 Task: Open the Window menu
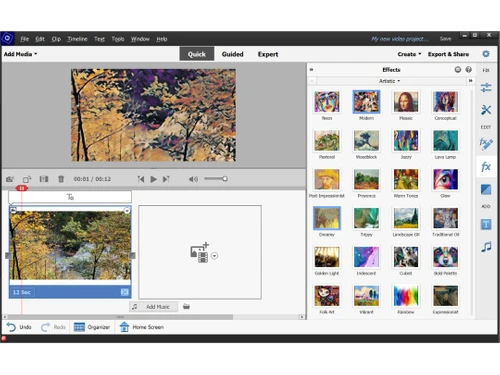coord(140,39)
